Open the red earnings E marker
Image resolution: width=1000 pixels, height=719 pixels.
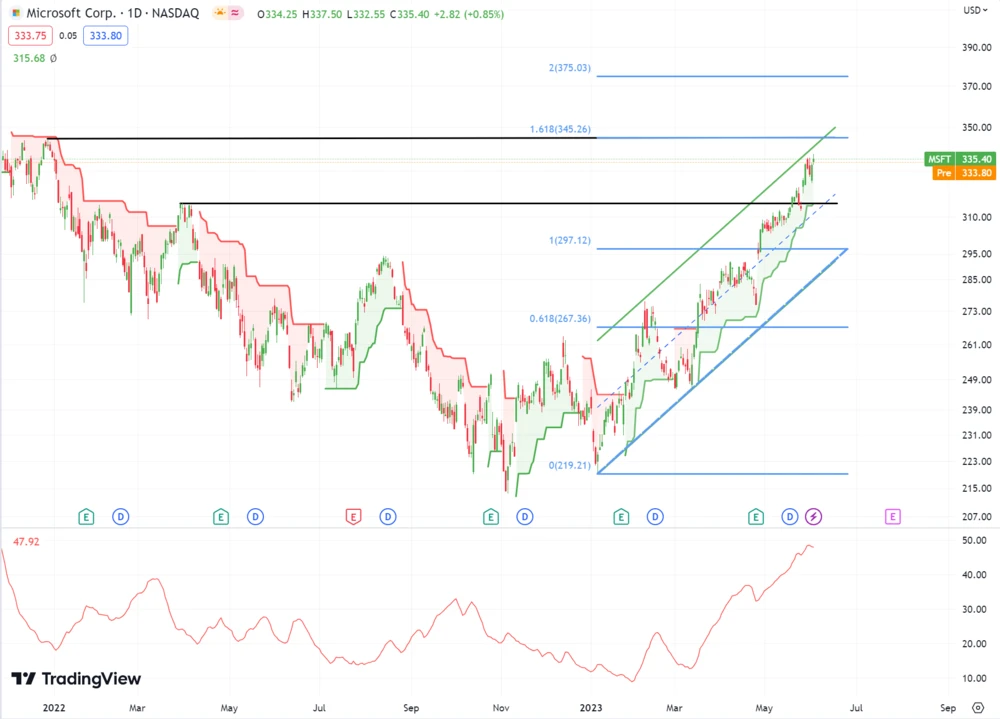(x=352, y=517)
